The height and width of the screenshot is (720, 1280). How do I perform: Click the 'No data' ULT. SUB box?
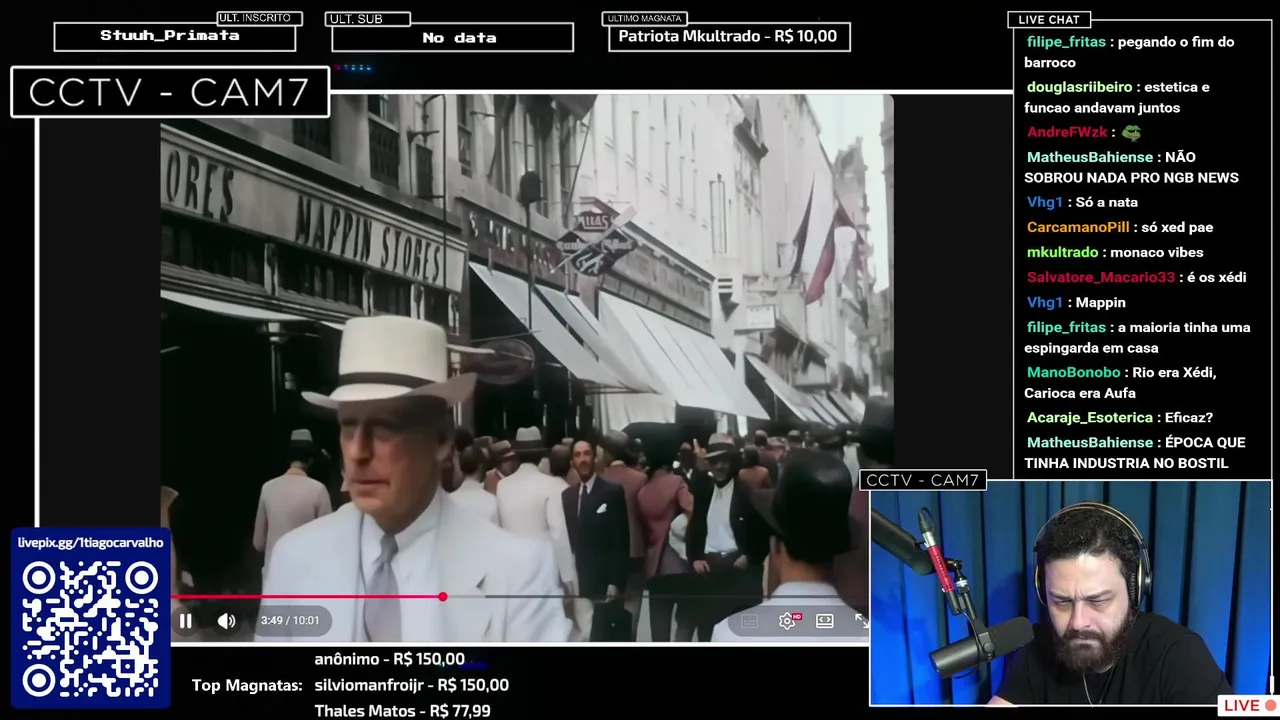point(452,37)
